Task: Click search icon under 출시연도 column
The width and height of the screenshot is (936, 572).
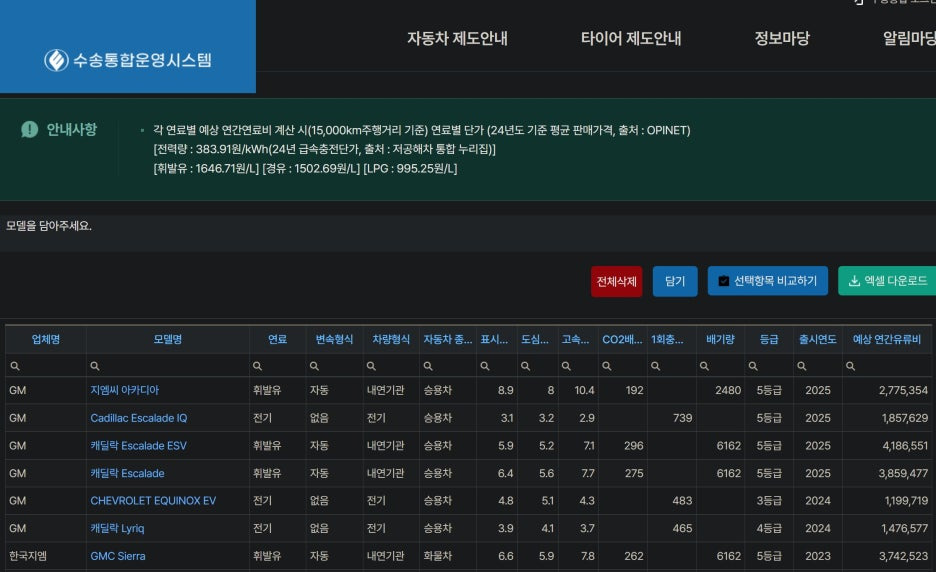Action: (802, 366)
